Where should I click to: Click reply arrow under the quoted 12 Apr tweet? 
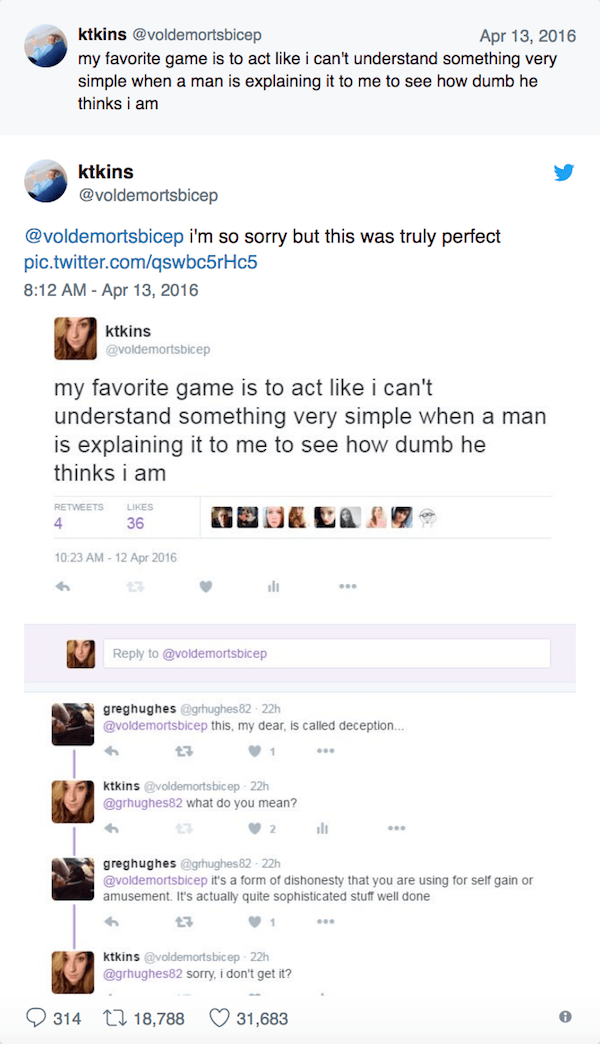[x=63, y=587]
